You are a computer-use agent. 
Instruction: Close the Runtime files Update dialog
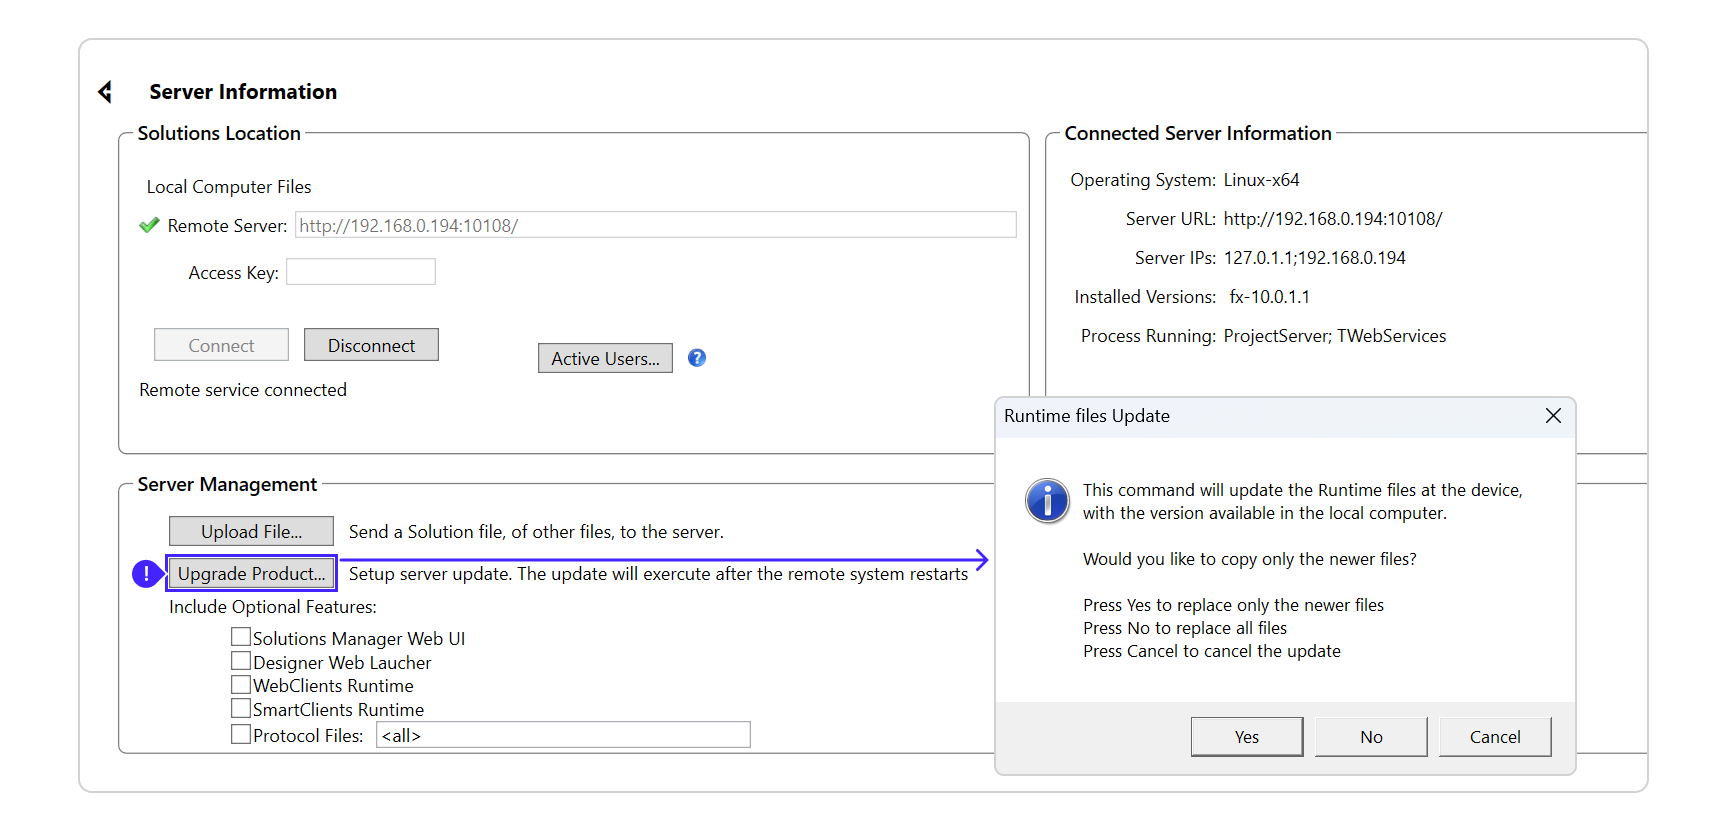click(1552, 416)
